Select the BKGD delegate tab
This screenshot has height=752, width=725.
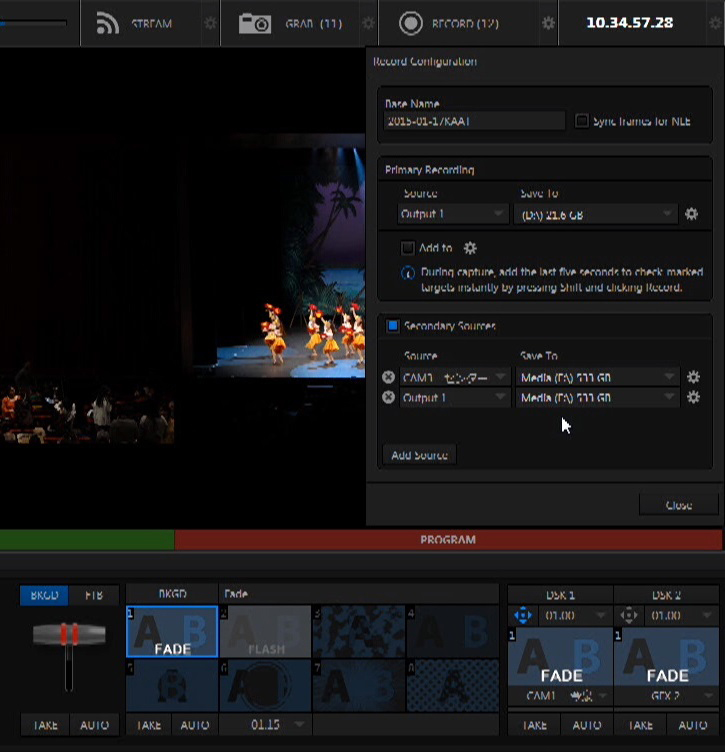[44, 595]
